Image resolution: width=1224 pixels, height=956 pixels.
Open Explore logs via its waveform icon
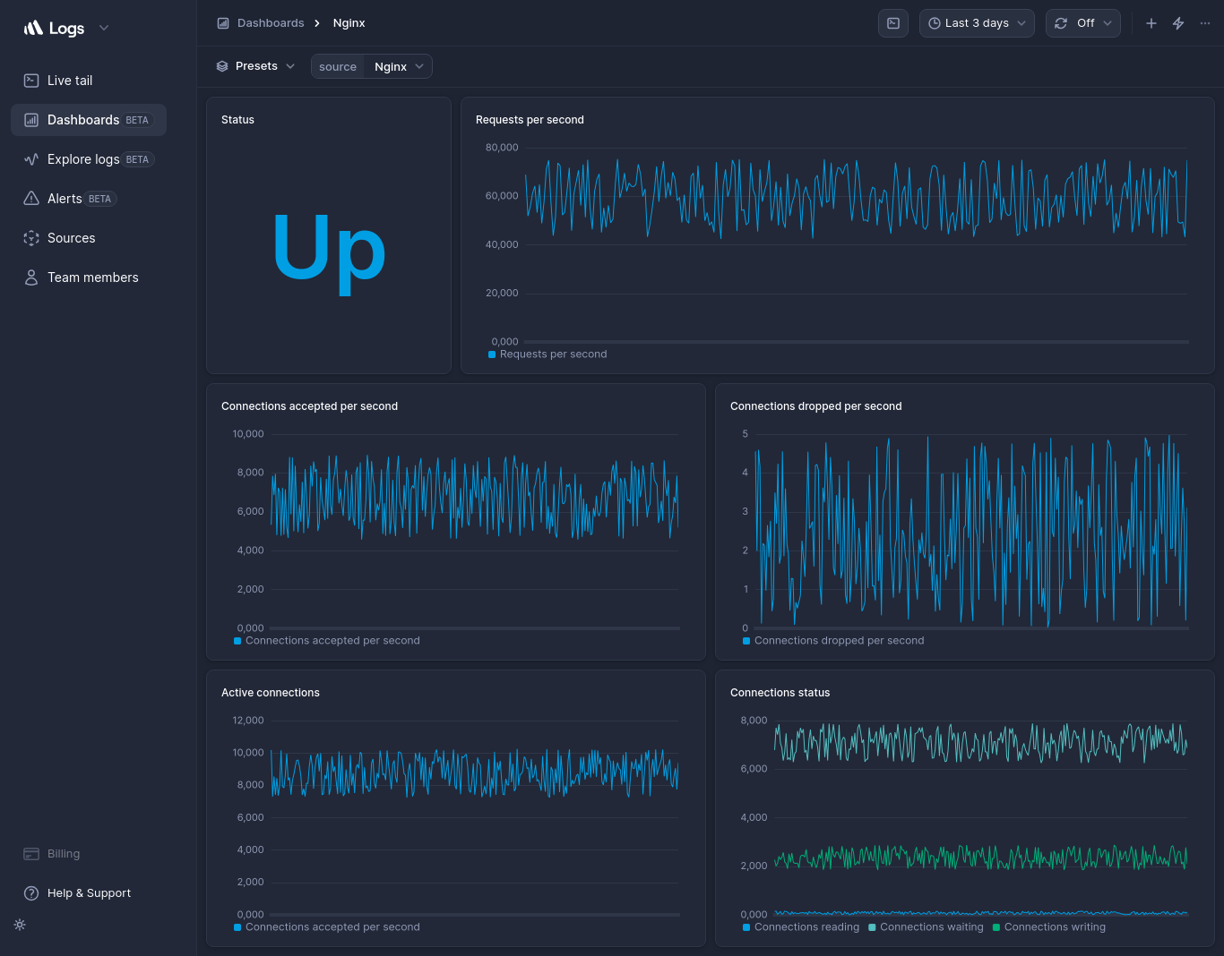(31, 158)
